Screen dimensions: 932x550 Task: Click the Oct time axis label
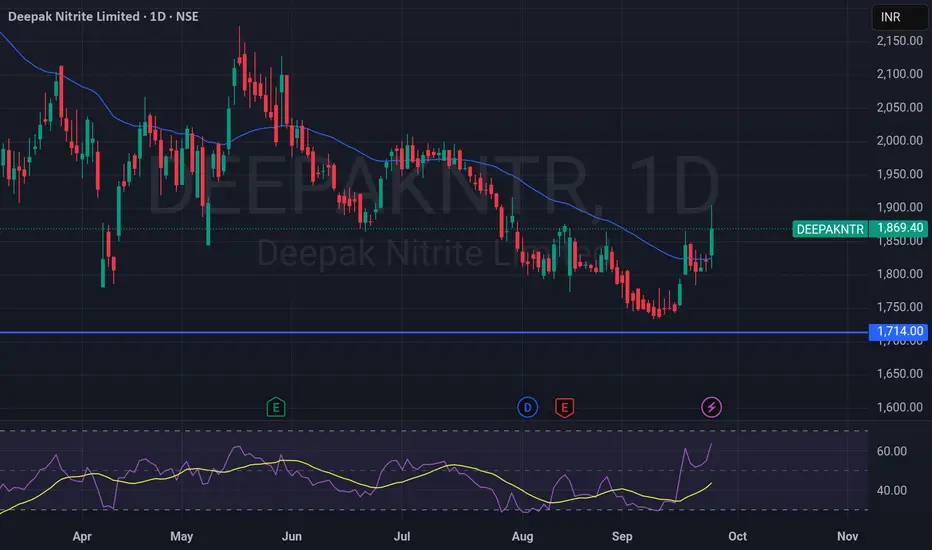click(738, 536)
